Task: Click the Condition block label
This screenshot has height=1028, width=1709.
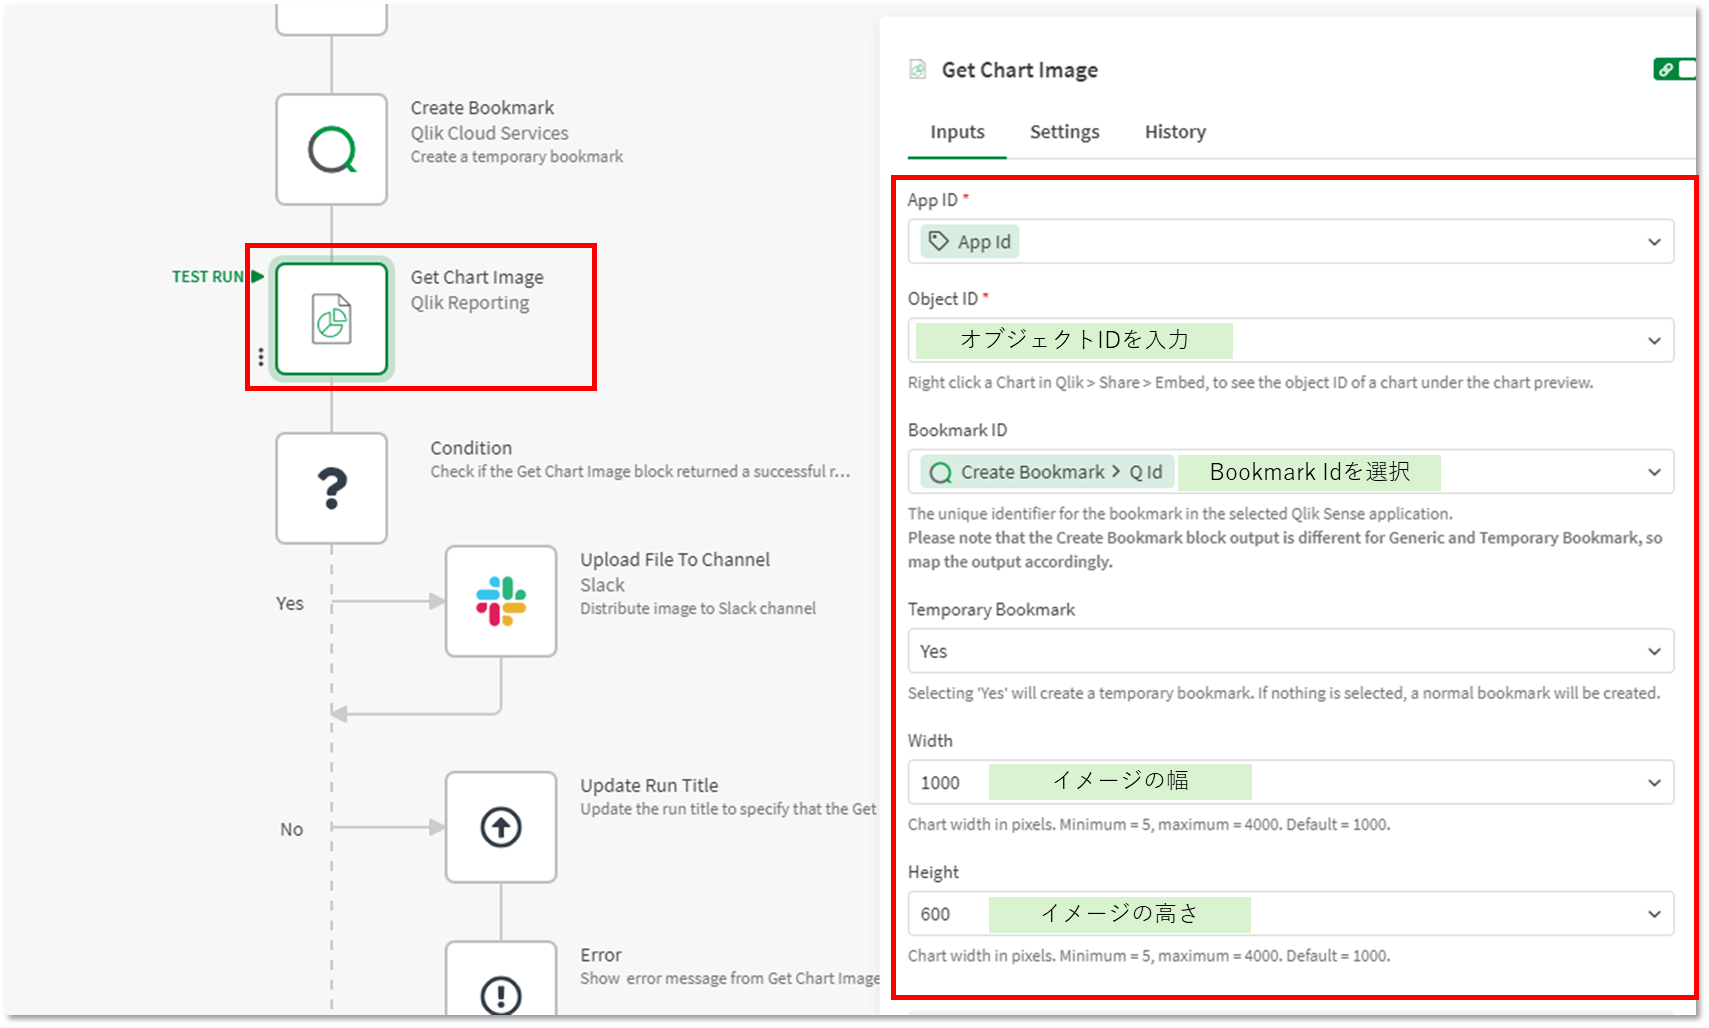Action: pyautogui.click(x=471, y=448)
